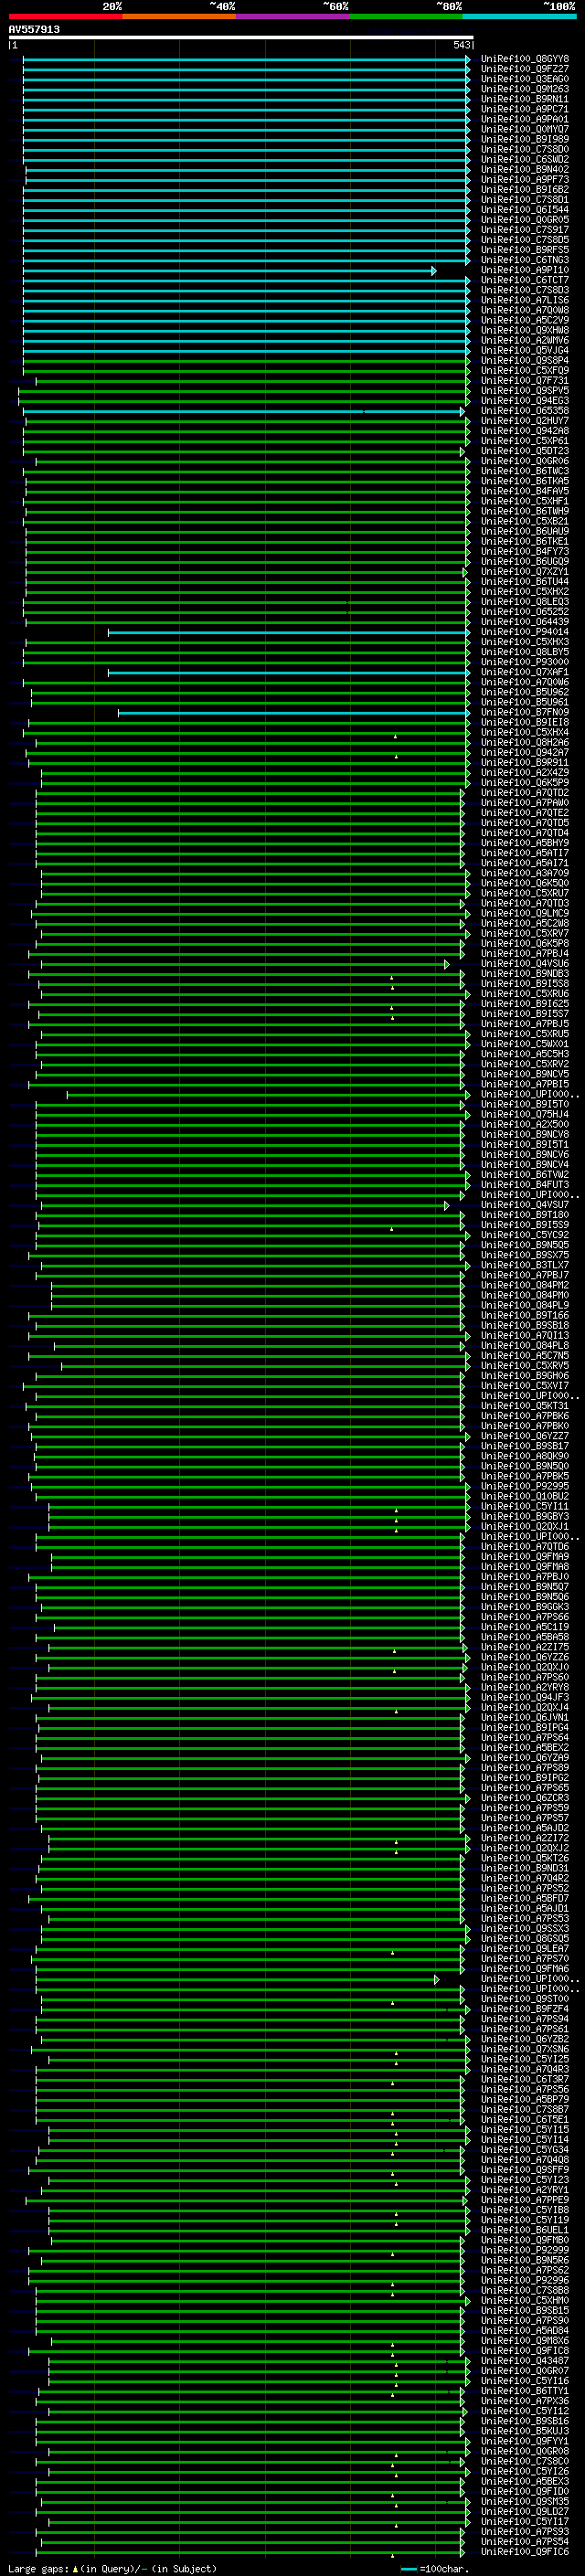Click the 543 query length label
The height and width of the screenshot is (2576, 585).
click(x=461, y=45)
